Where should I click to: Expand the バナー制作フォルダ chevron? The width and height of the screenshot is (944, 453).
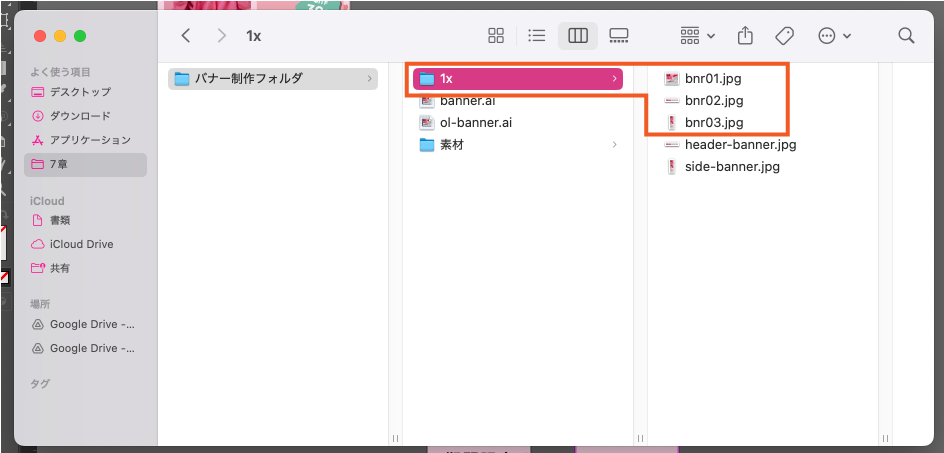click(369, 78)
